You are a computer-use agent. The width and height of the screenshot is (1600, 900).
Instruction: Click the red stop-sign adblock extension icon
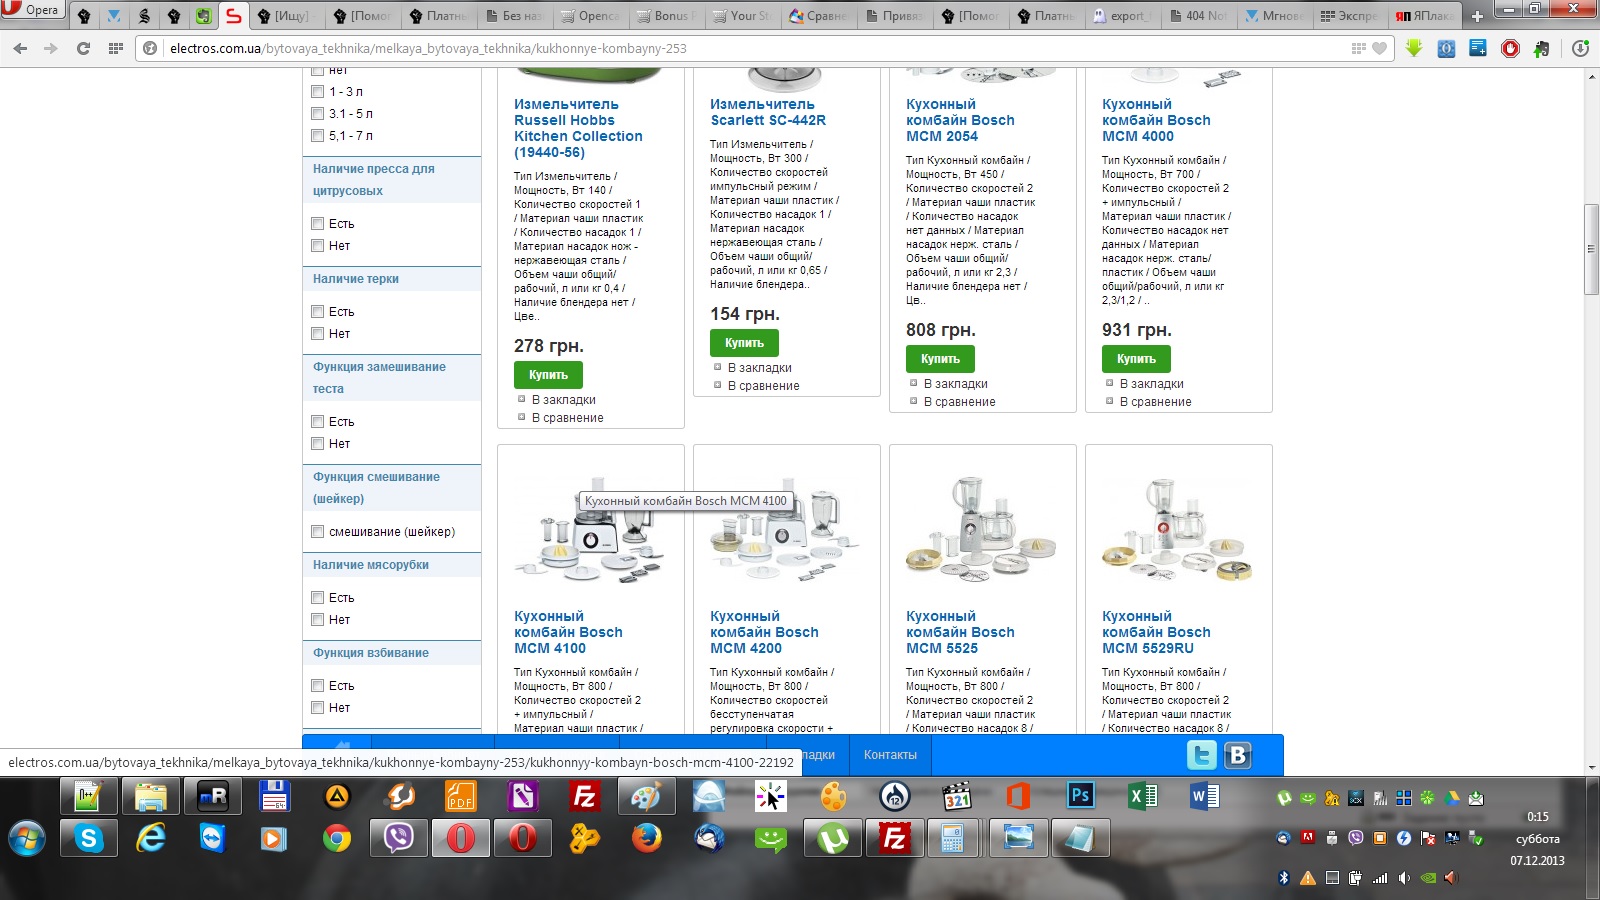(x=1510, y=48)
